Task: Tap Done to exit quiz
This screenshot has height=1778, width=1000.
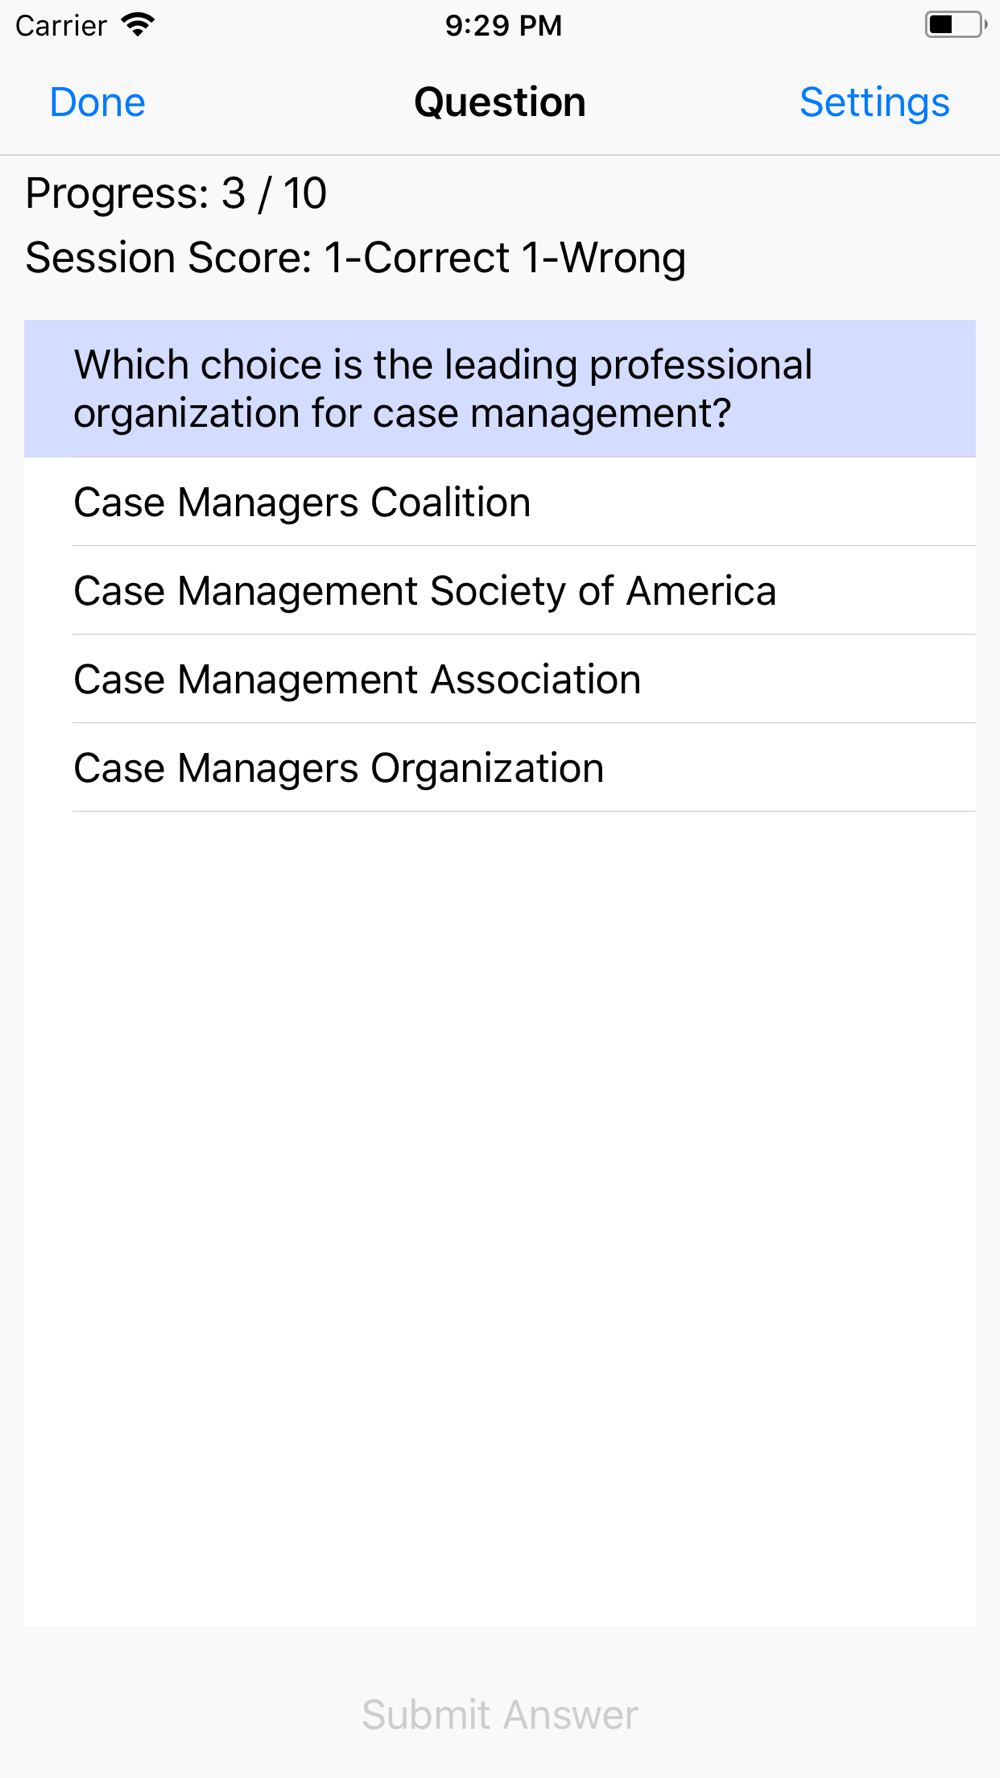Action: 97,102
